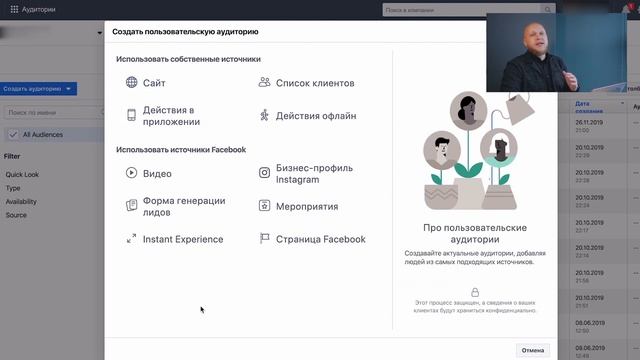
Task: Click the star calendar icon for Мероприятия
Action: [264, 205]
